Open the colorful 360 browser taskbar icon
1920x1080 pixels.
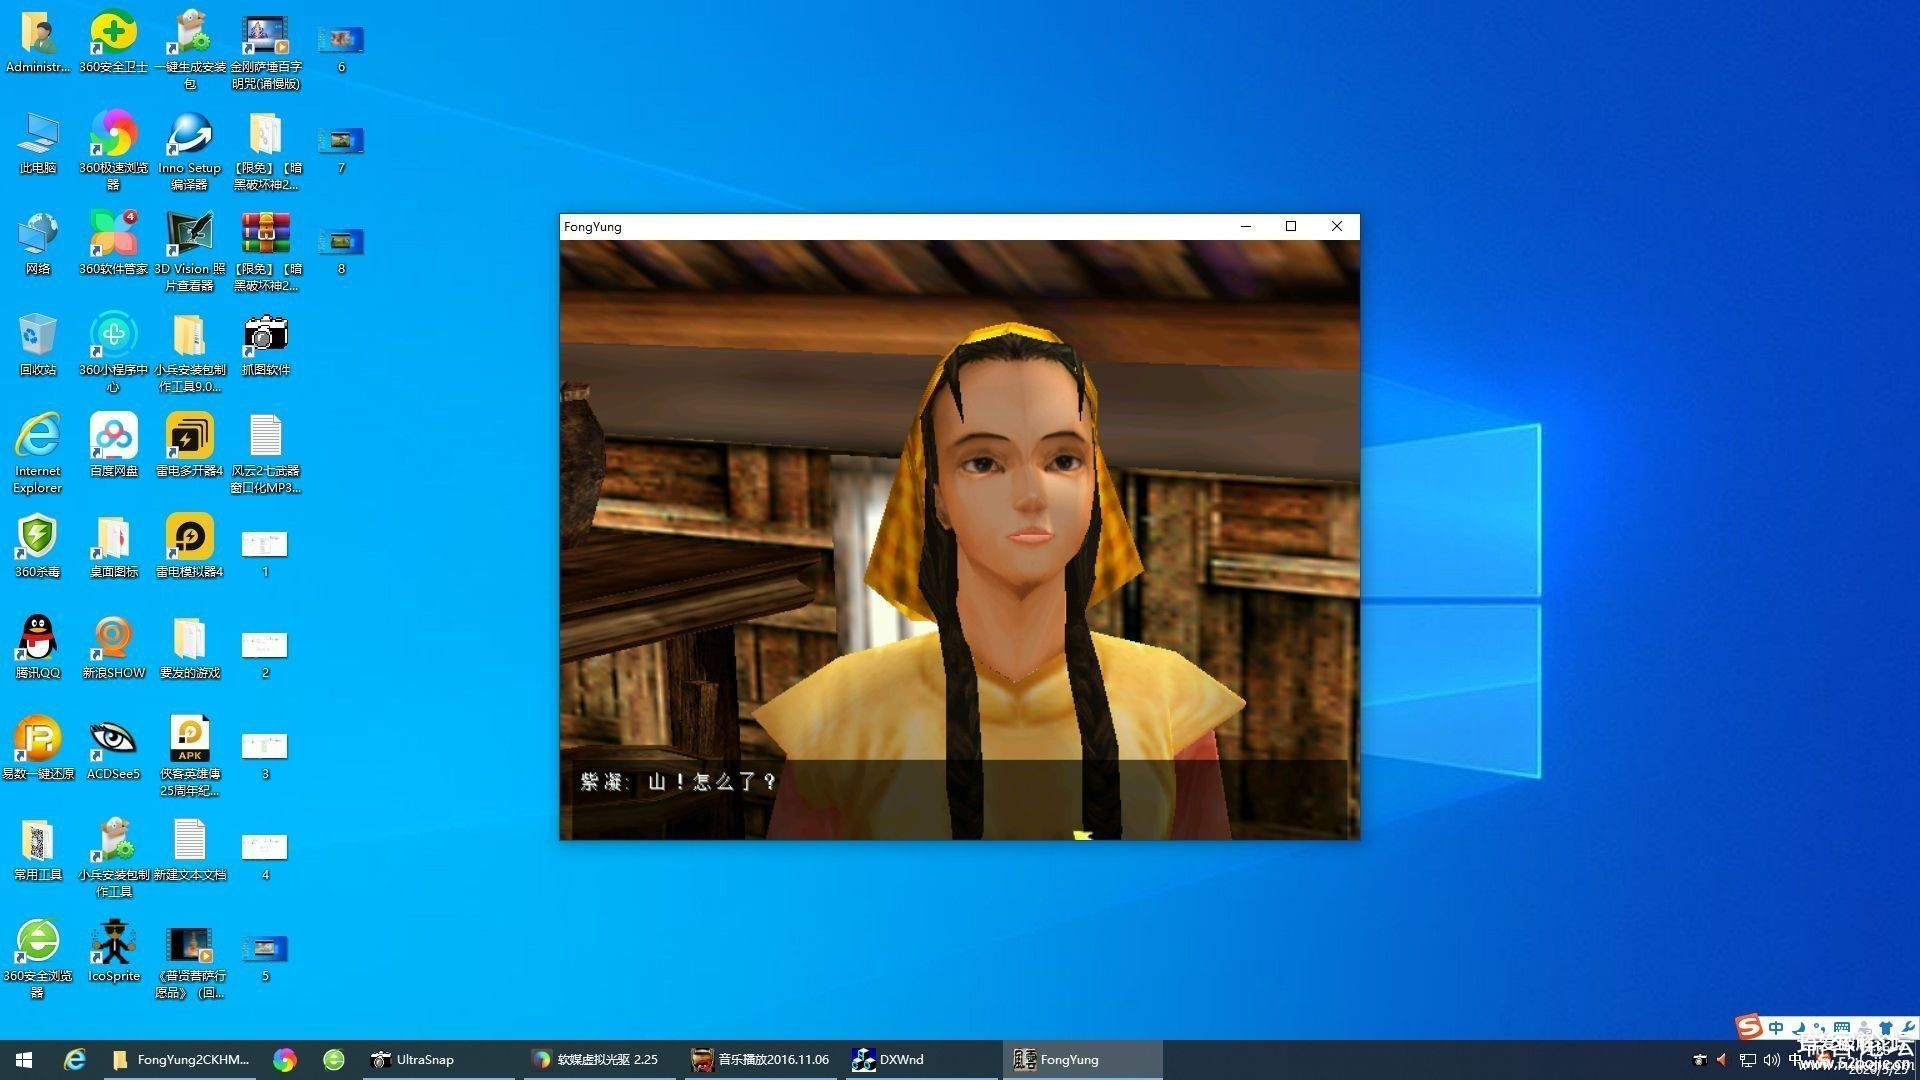[x=285, y=1060]
